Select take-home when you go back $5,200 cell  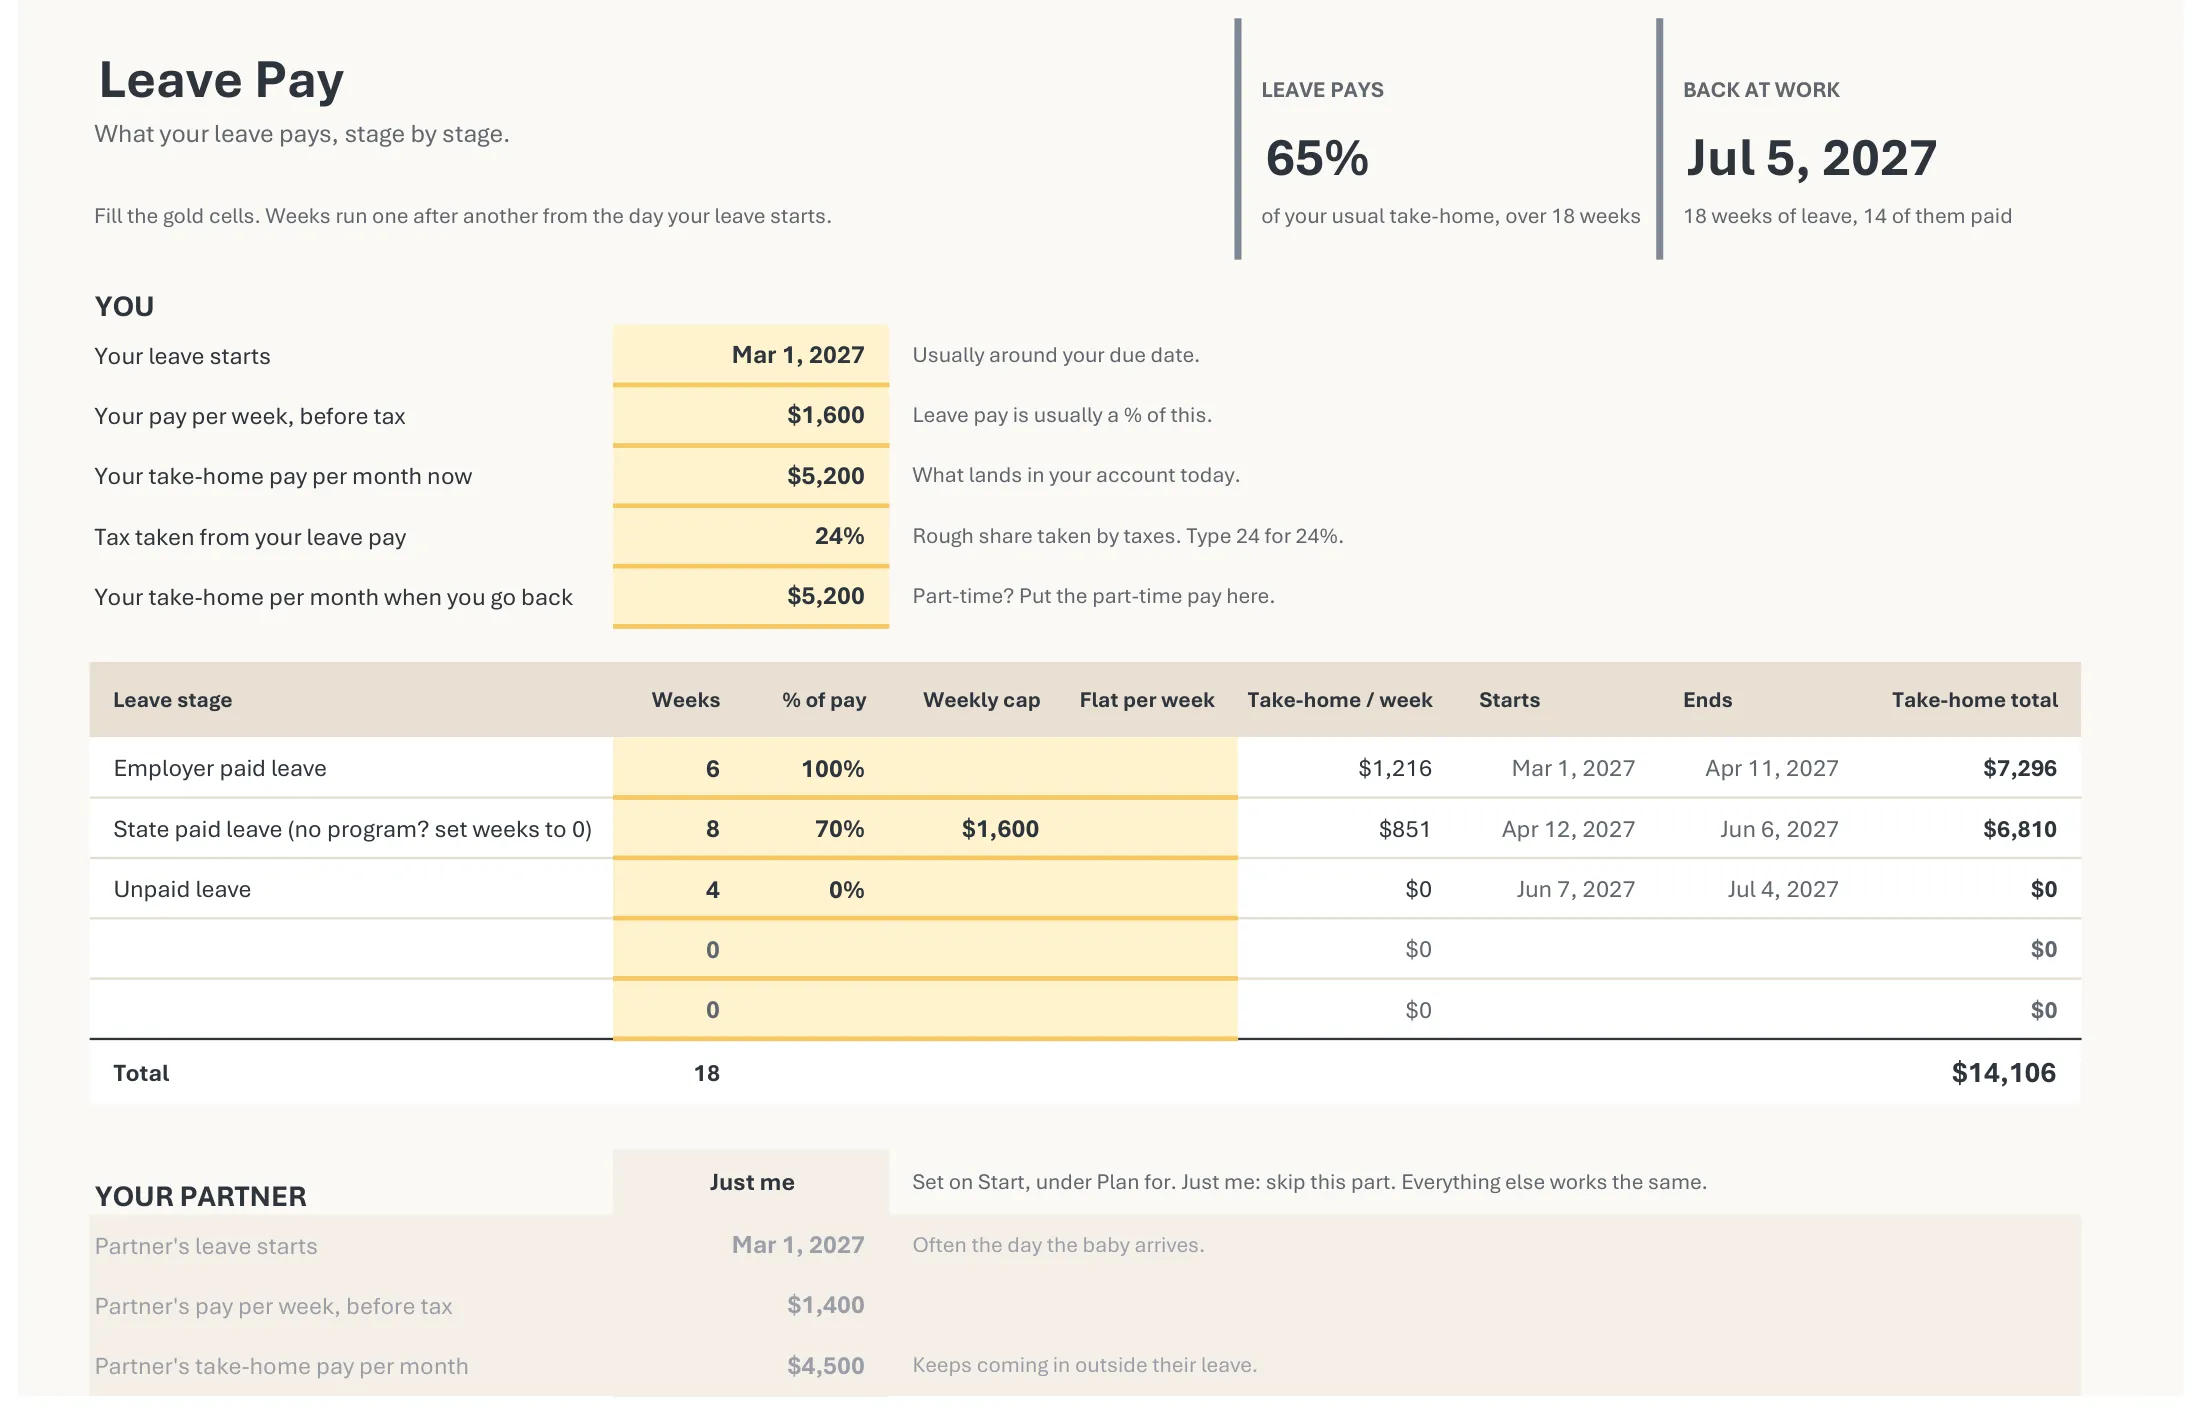click(x=751, y=597)
